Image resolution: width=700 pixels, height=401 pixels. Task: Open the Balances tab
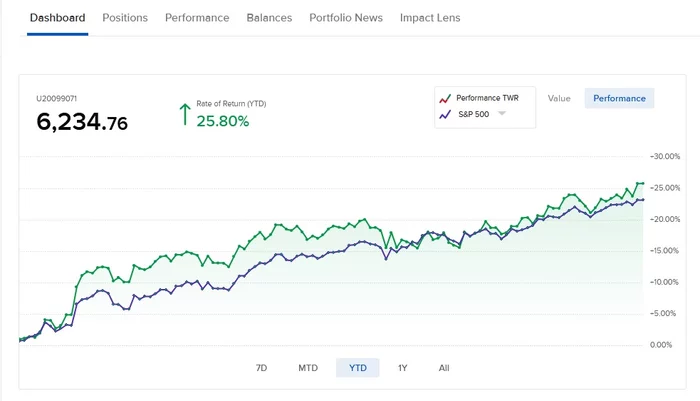(x=269, y=18)
